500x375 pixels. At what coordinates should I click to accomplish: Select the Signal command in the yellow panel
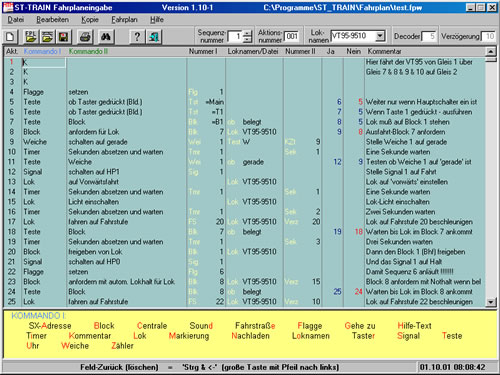pos(408,336)
